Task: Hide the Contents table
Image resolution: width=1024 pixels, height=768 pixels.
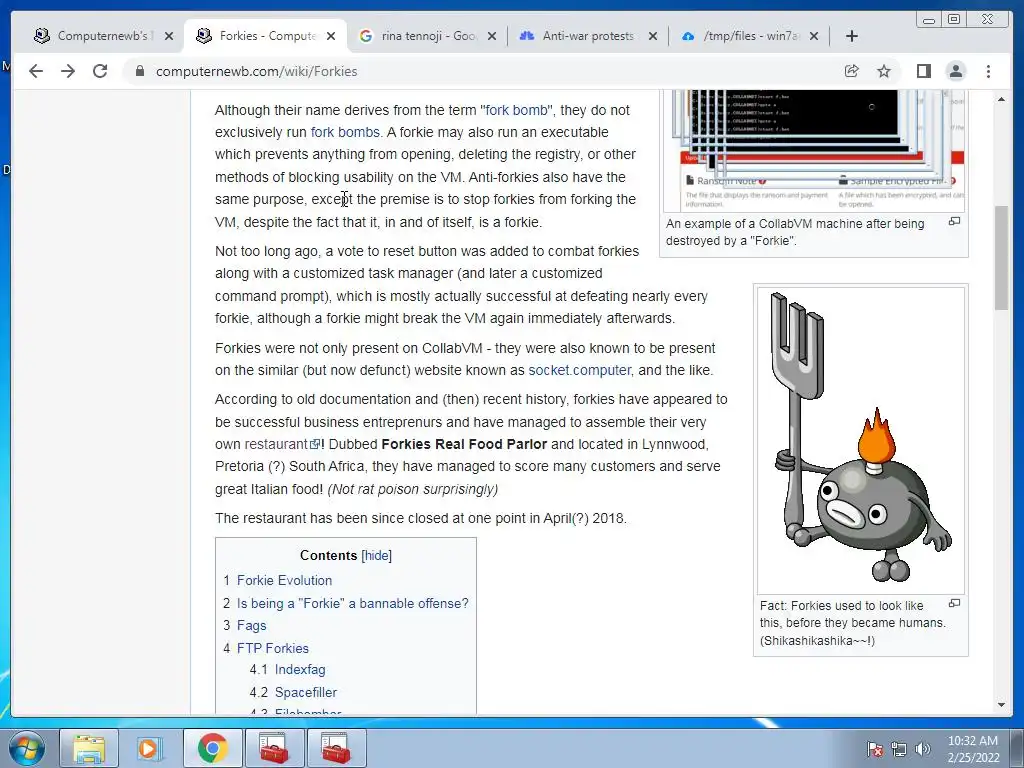Action: tap(377, 556)
